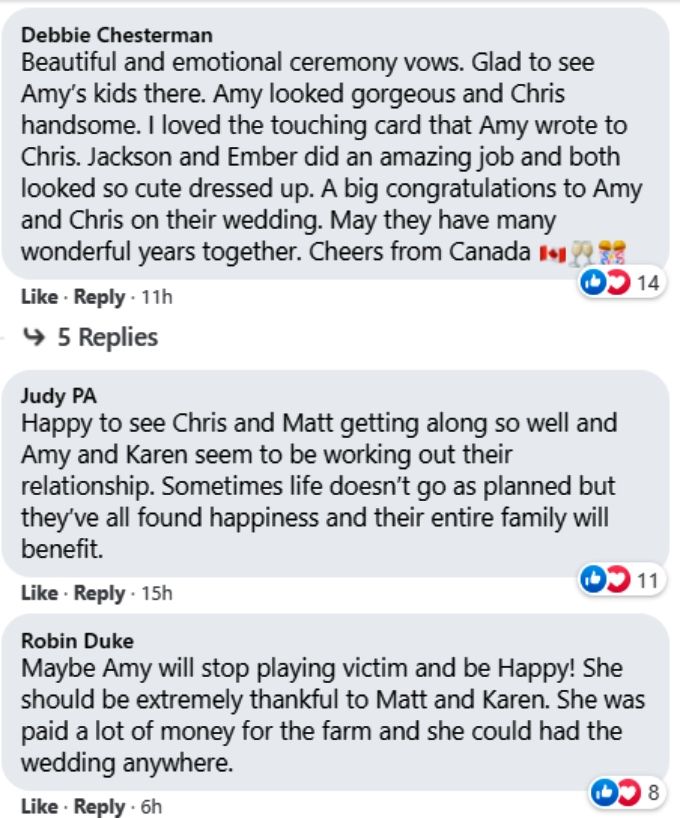Reply to Judy PA's comment

coord(99,593)
